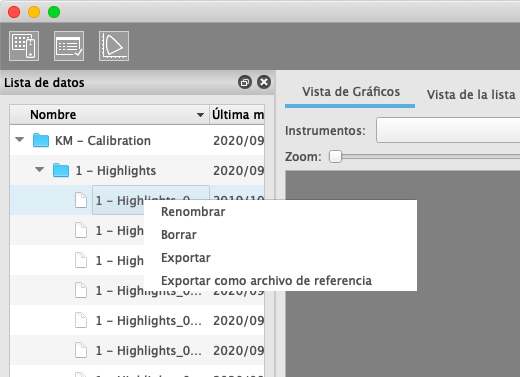
Task: Click the Última m column header
Action: 237,115
